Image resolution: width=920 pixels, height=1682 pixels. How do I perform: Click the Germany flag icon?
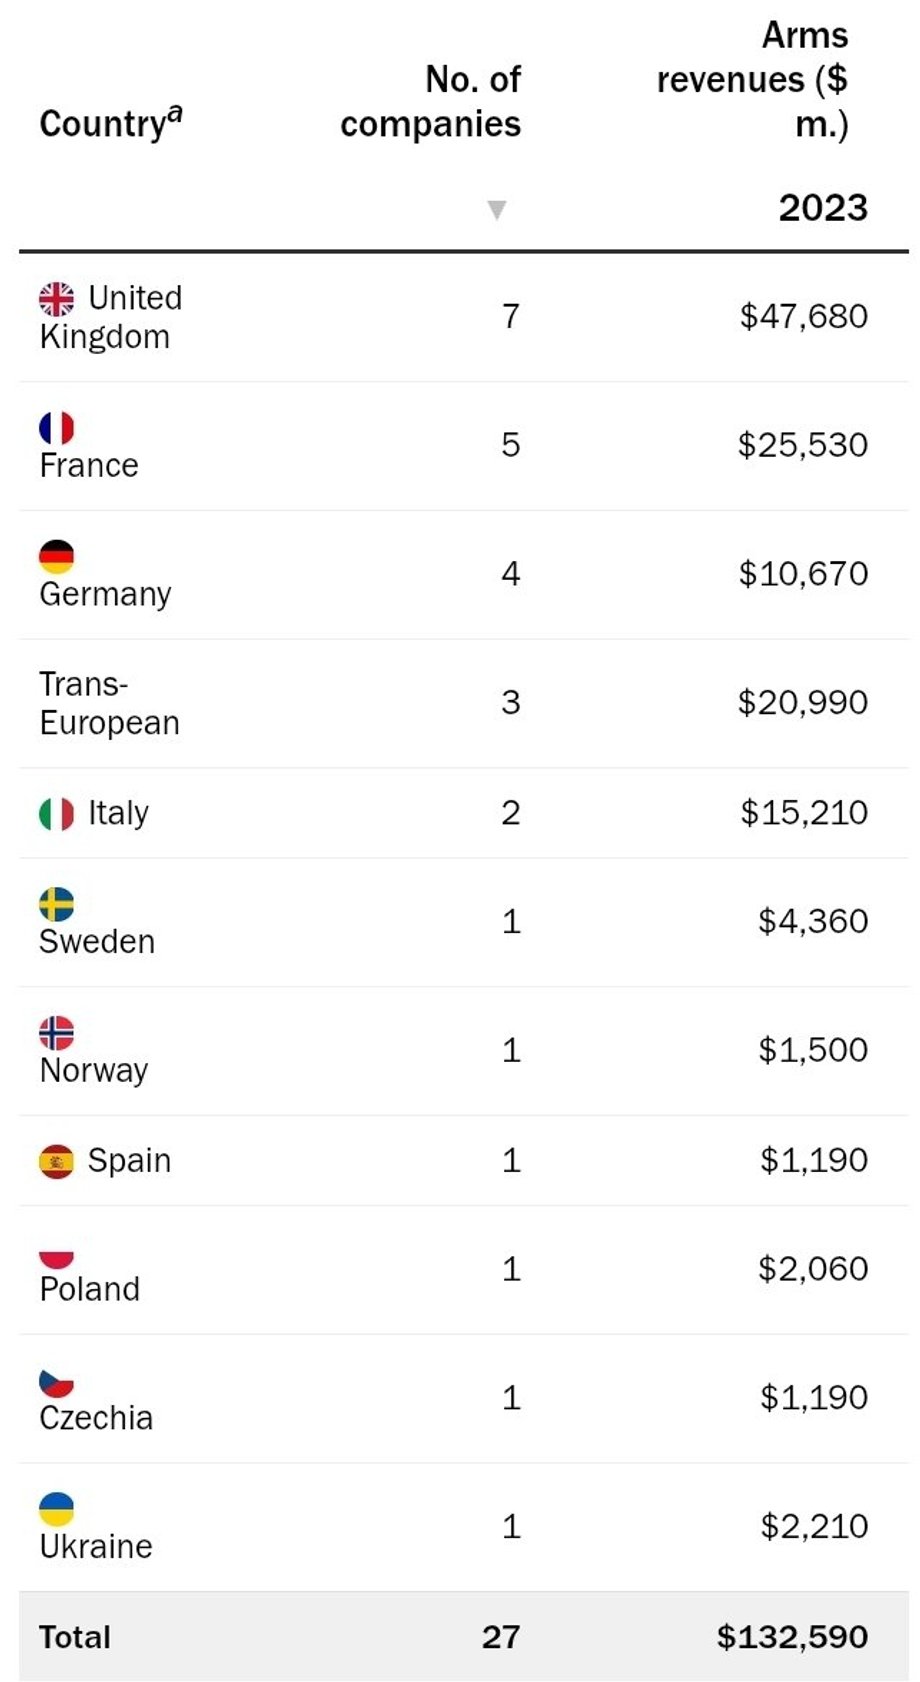[x=57, y=556]
